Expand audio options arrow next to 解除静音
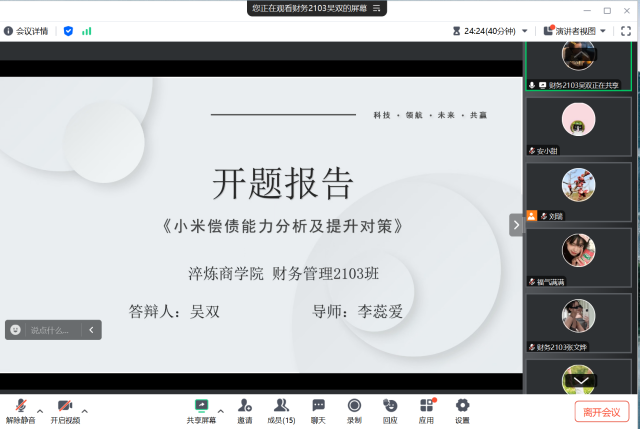The image size is (640, 429). pos(40,411)
